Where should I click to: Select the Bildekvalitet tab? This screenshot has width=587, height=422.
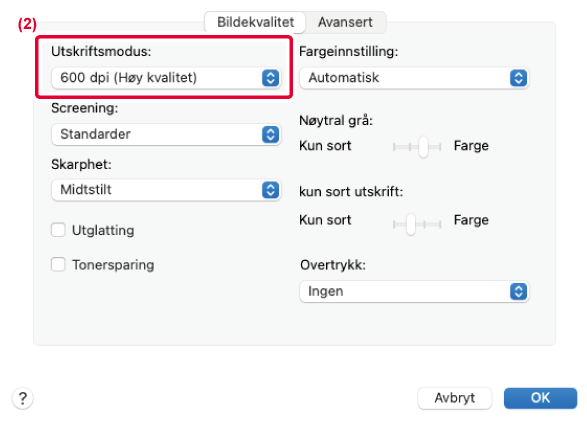point(255,22)
